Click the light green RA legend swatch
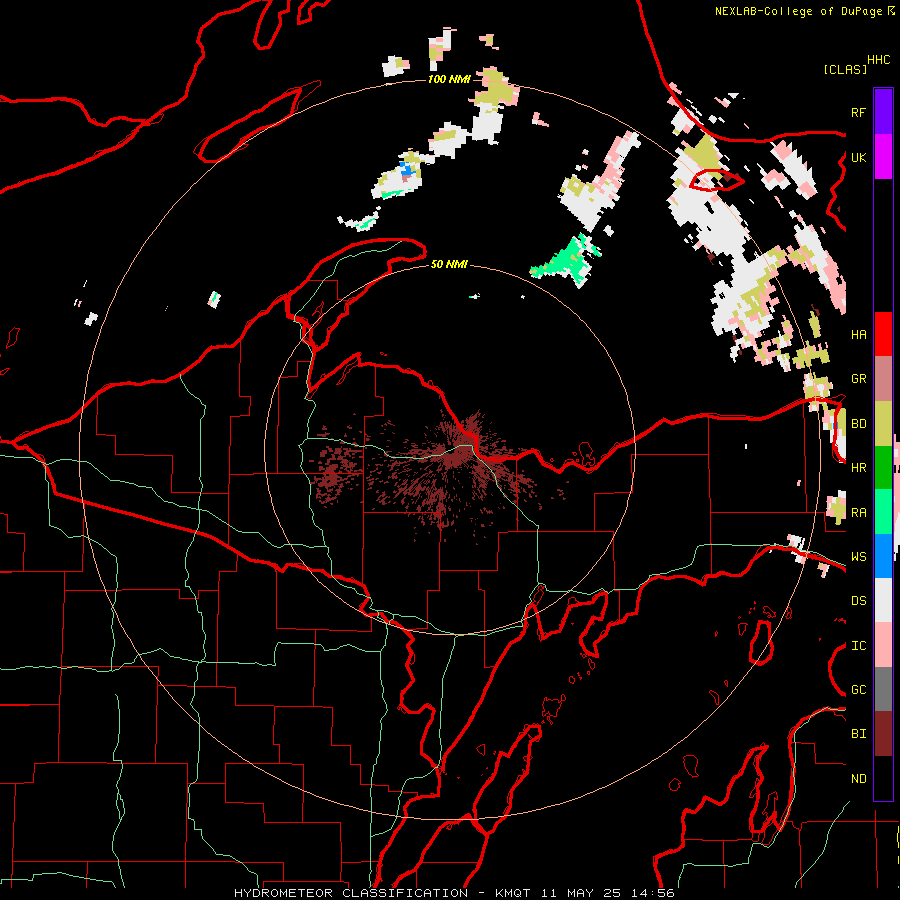The image size is (900, 900). coord(883,512)
